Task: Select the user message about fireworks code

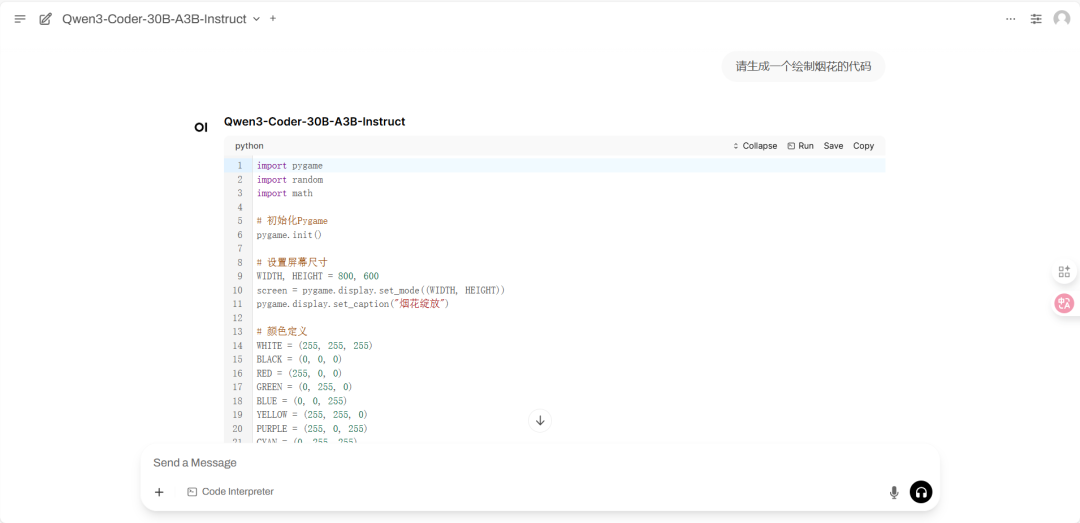Action: coord(803,67)
